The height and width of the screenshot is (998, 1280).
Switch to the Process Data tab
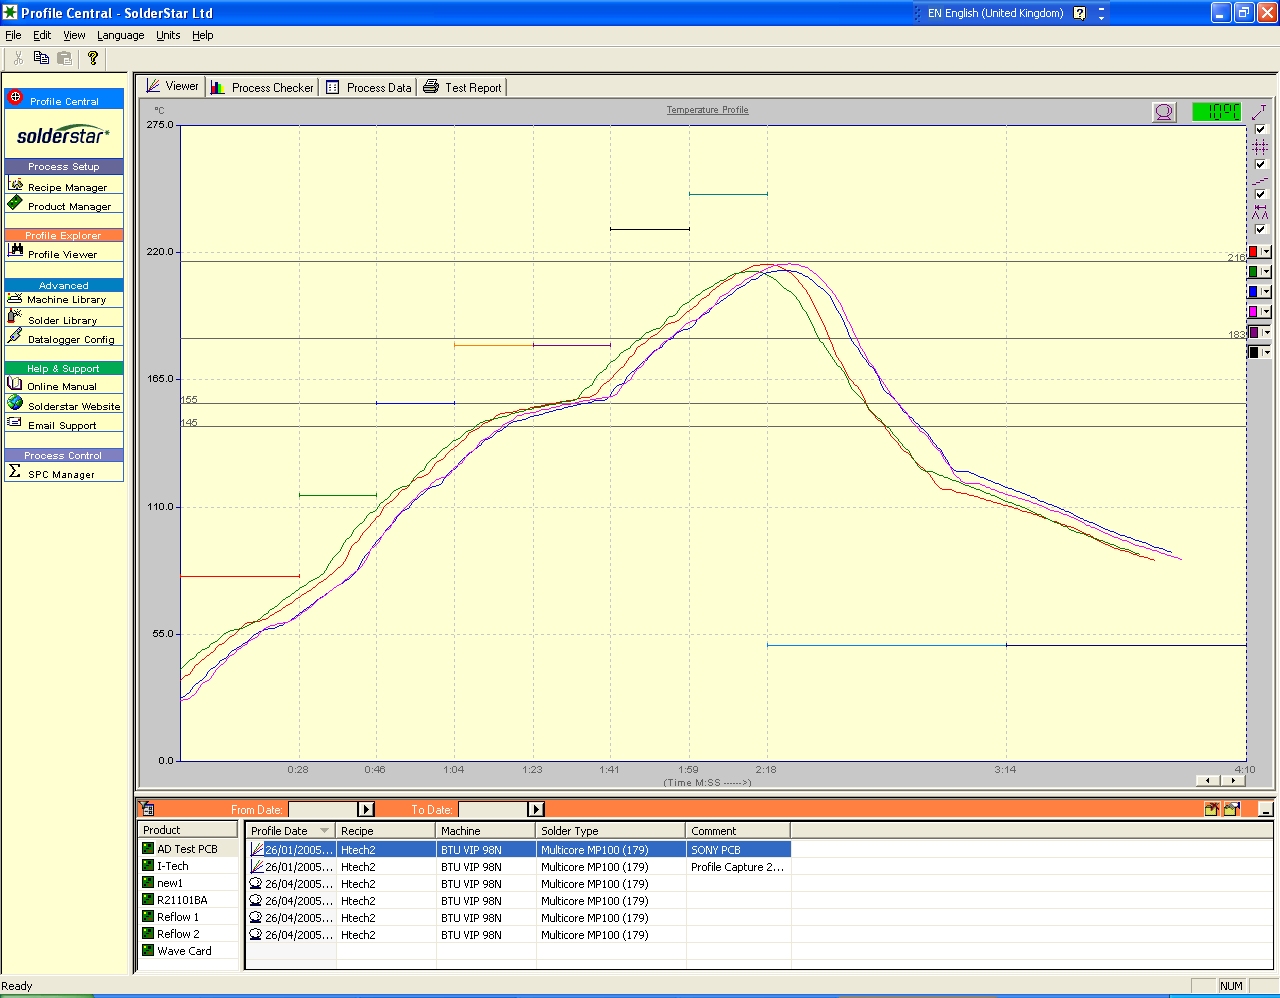tap(368, 88)
